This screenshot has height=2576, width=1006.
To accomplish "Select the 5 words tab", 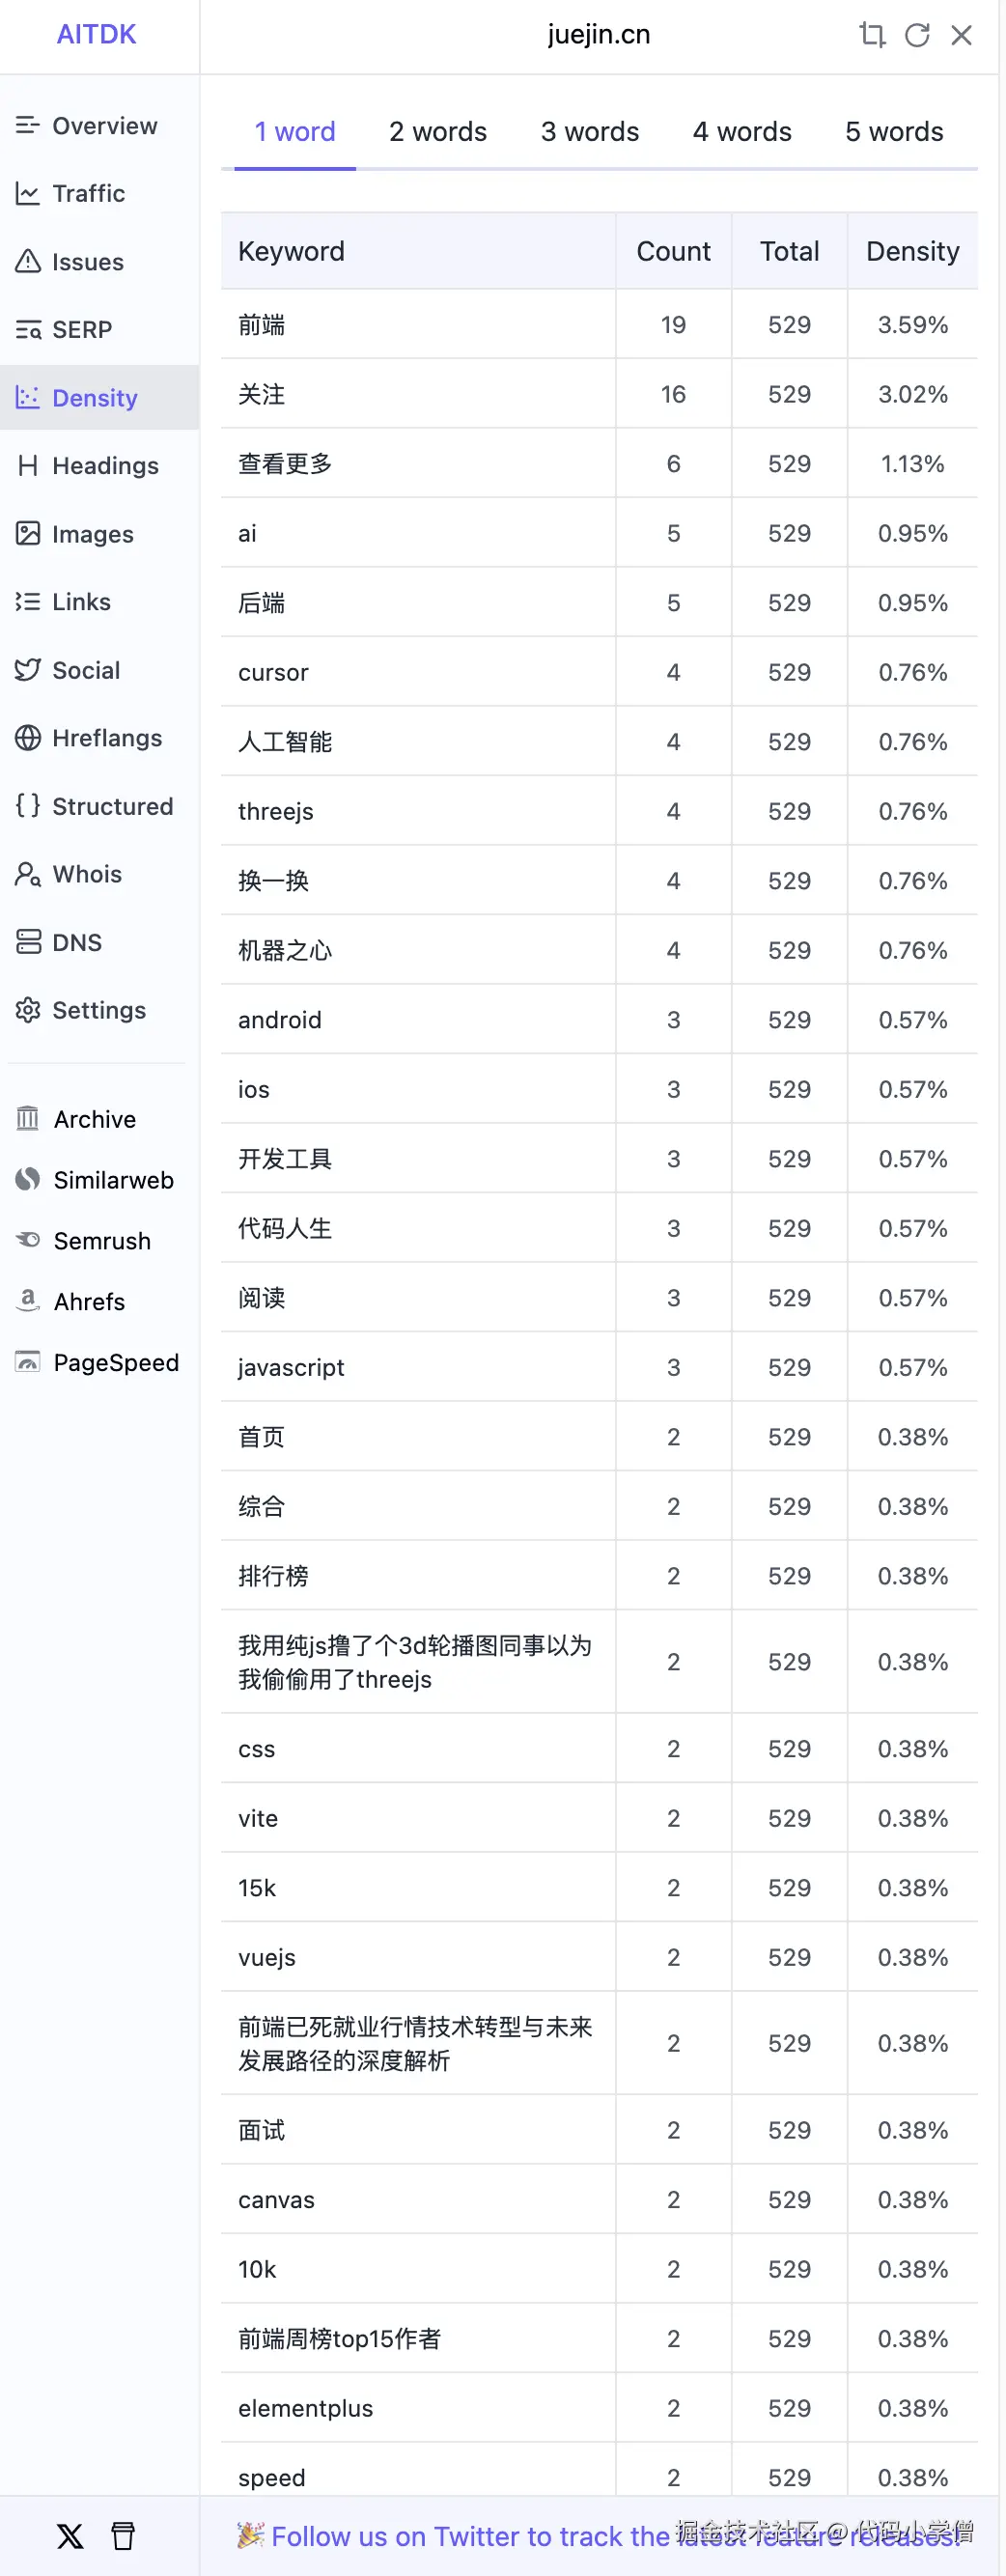I will coord(894,132).
